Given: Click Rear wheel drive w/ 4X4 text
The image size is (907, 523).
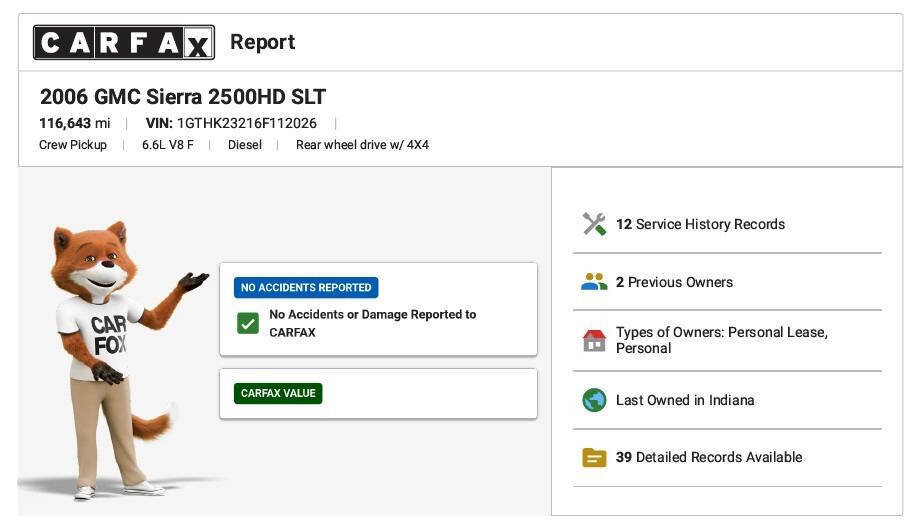Looking at the screenshot, I should pos(362,145).
